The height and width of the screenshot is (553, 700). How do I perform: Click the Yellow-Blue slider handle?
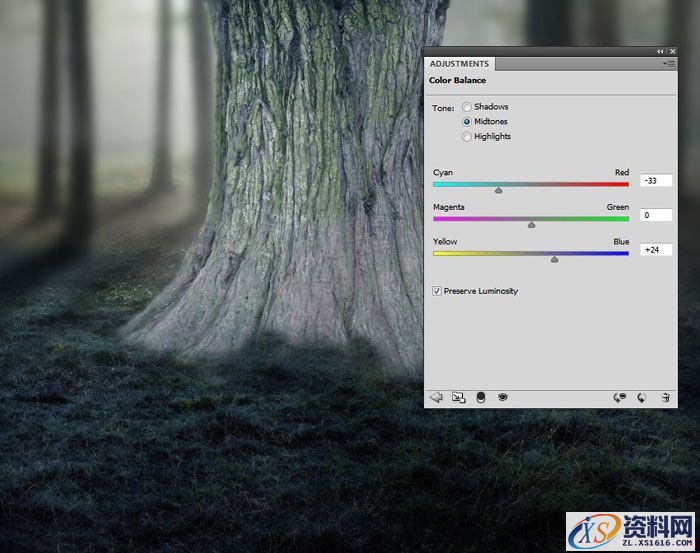pos(555,259)
